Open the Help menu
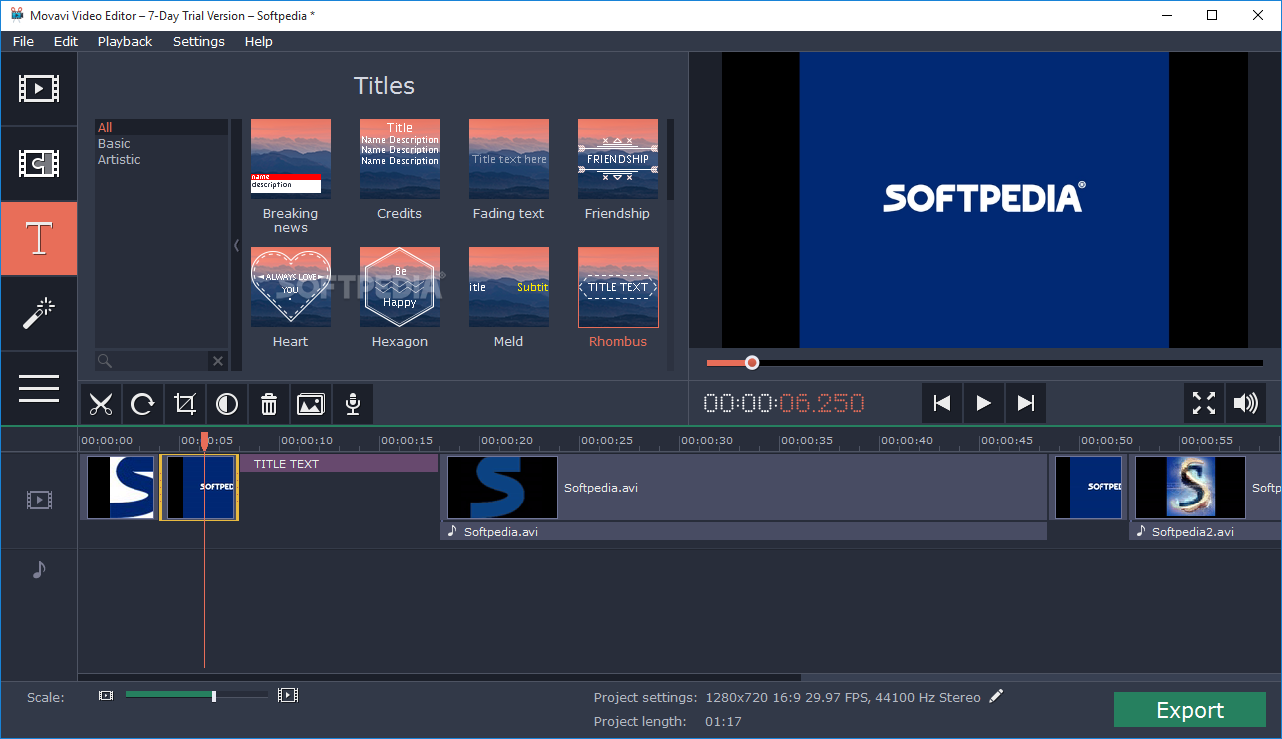 [x=259, y=41]
